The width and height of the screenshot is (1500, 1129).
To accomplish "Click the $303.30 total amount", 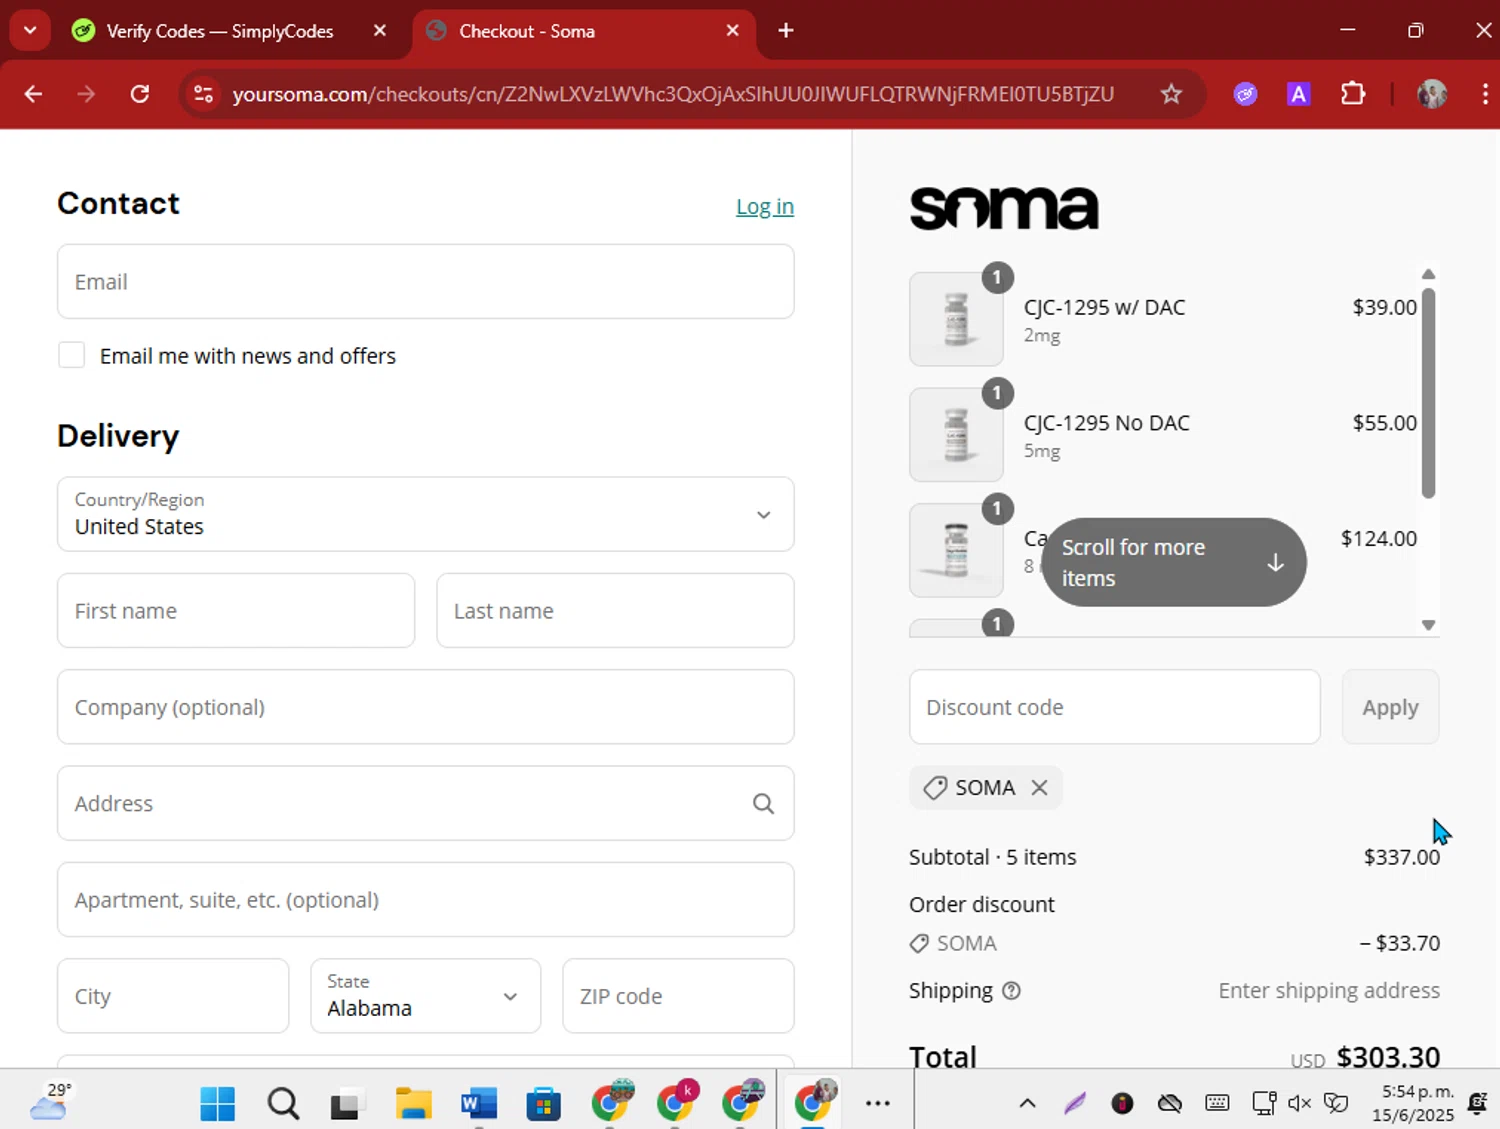I will pos(1388,1056).
